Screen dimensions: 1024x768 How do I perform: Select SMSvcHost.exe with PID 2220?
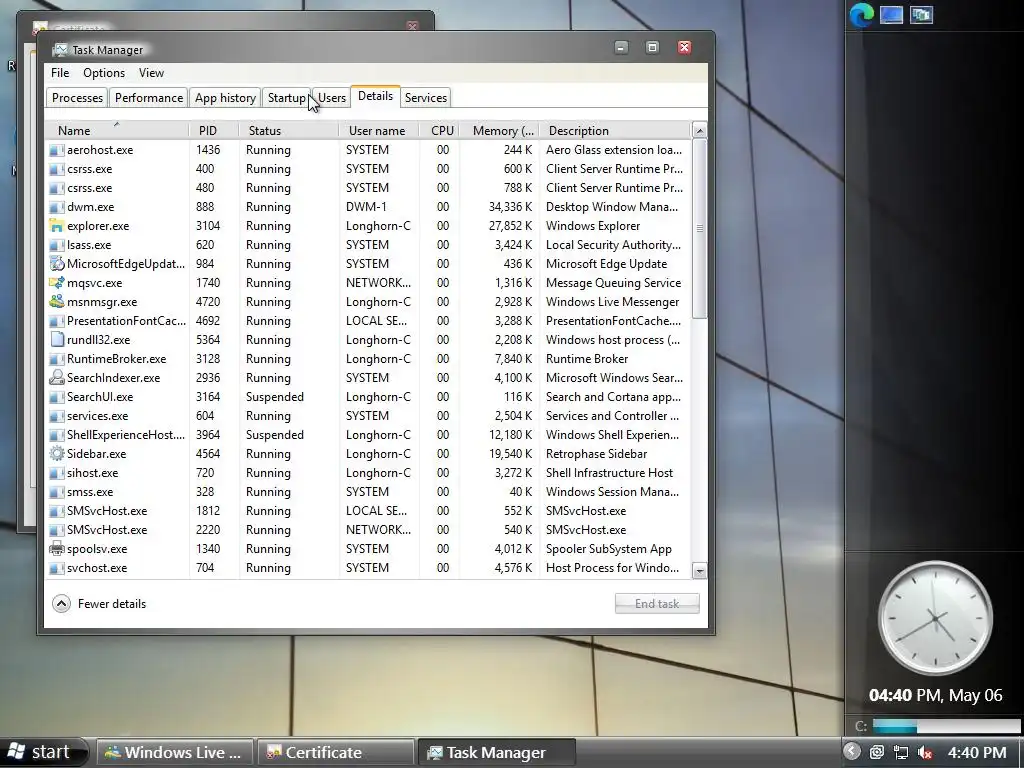pyautogui.click(x=368, y=530)
